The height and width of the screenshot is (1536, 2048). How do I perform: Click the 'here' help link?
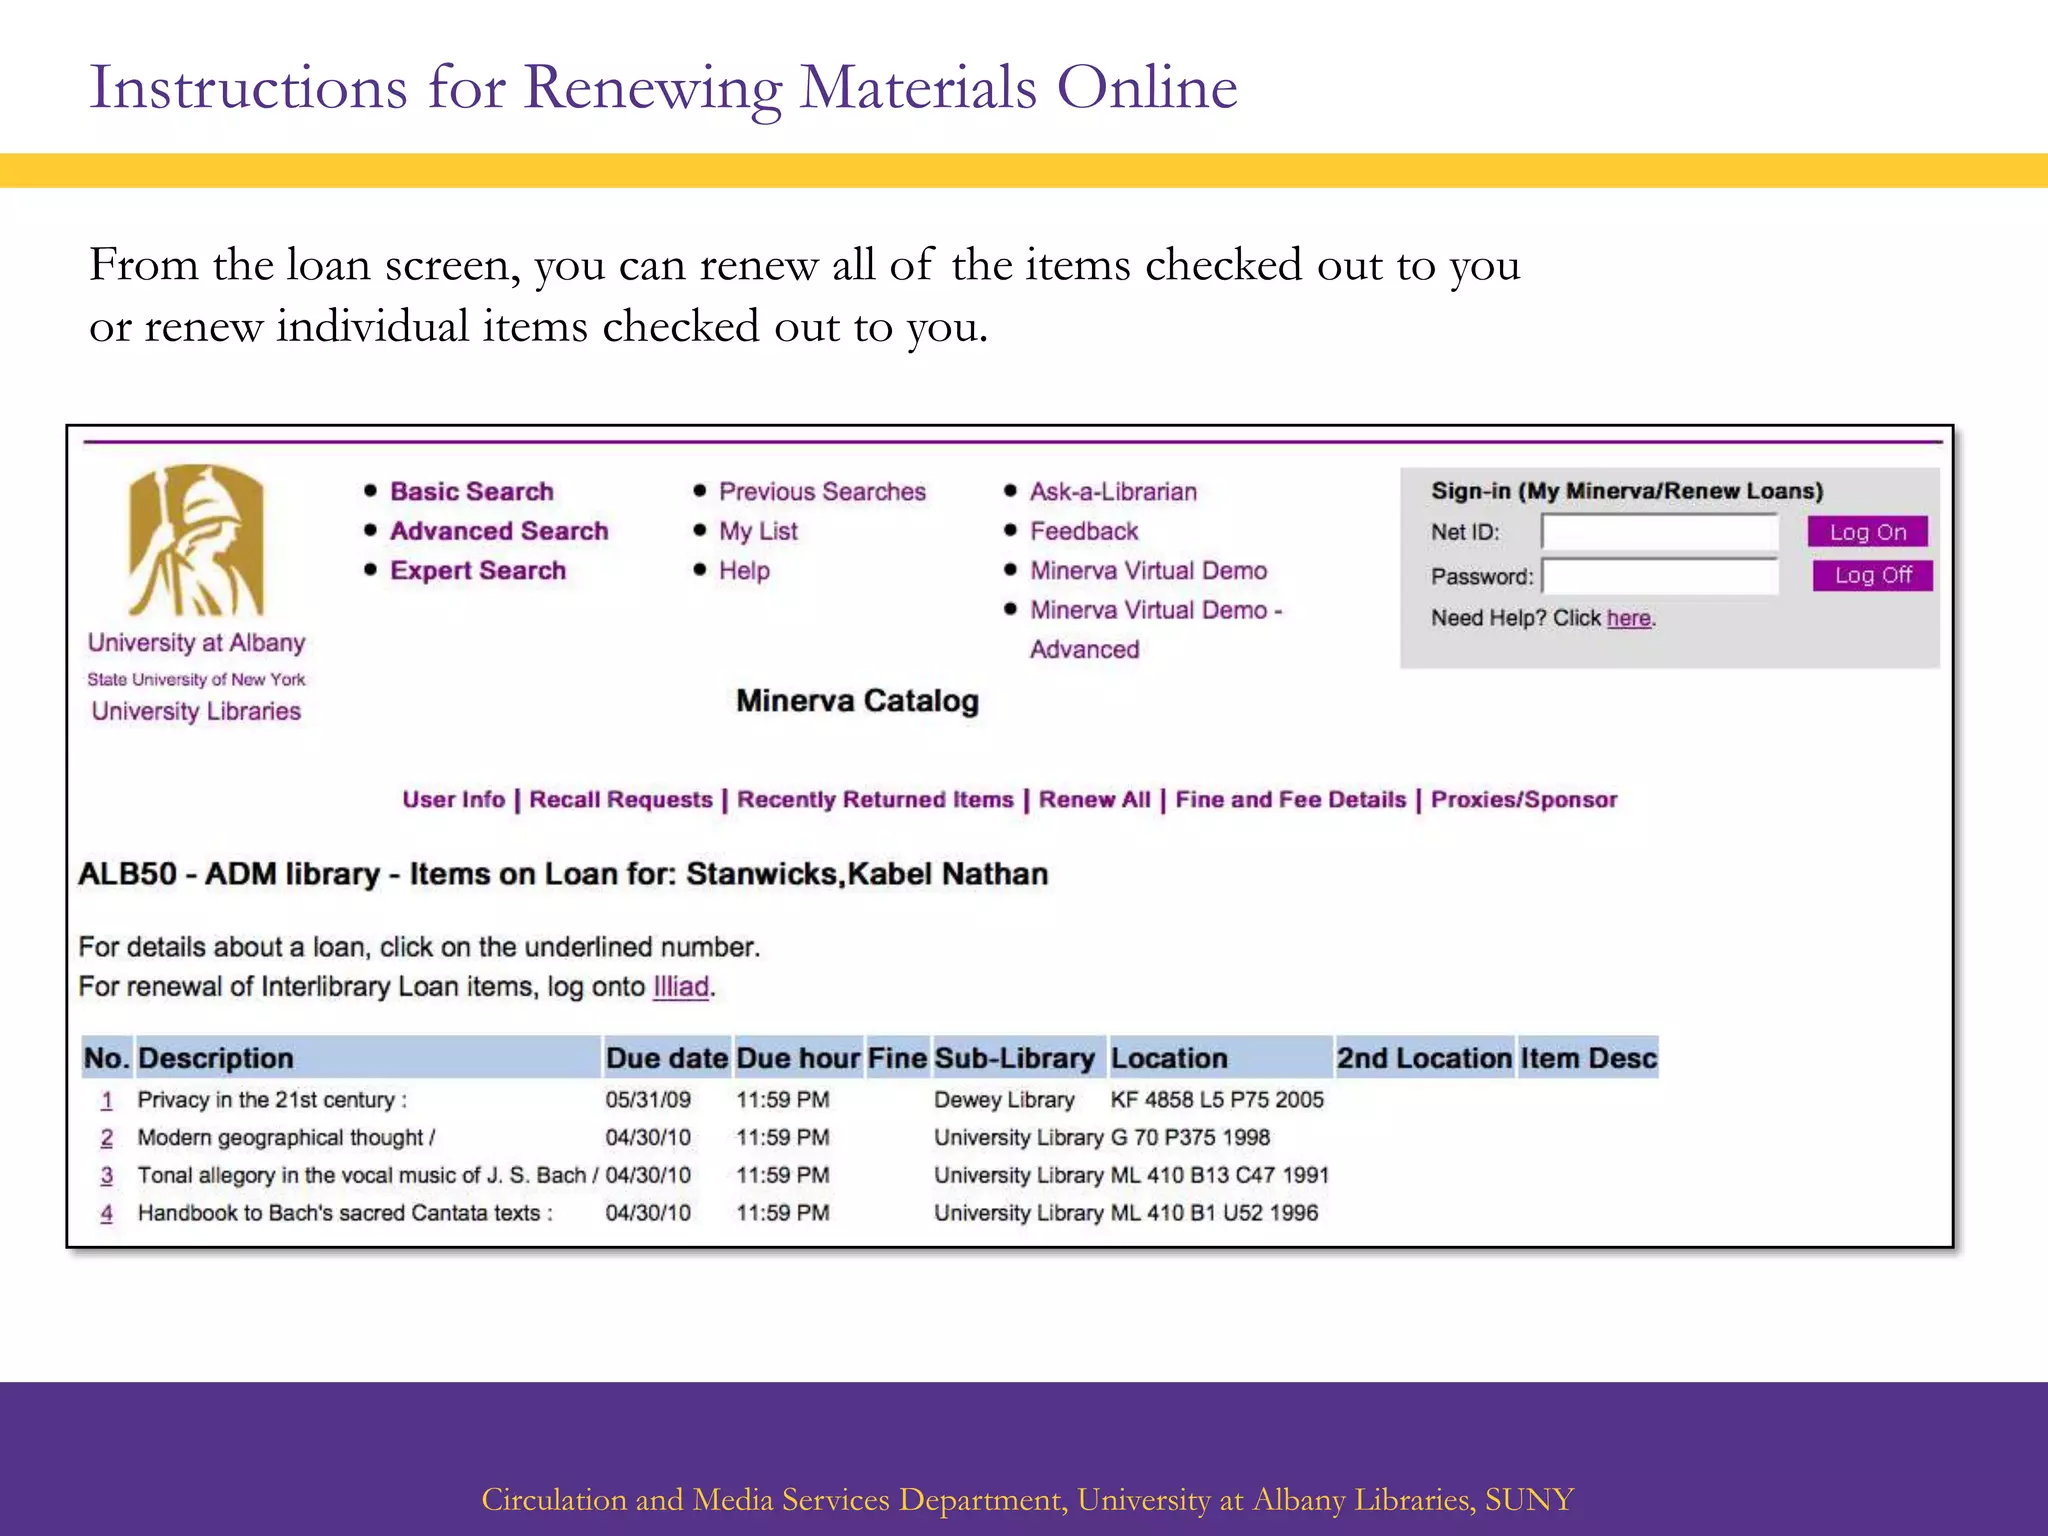coord(1628,618)
